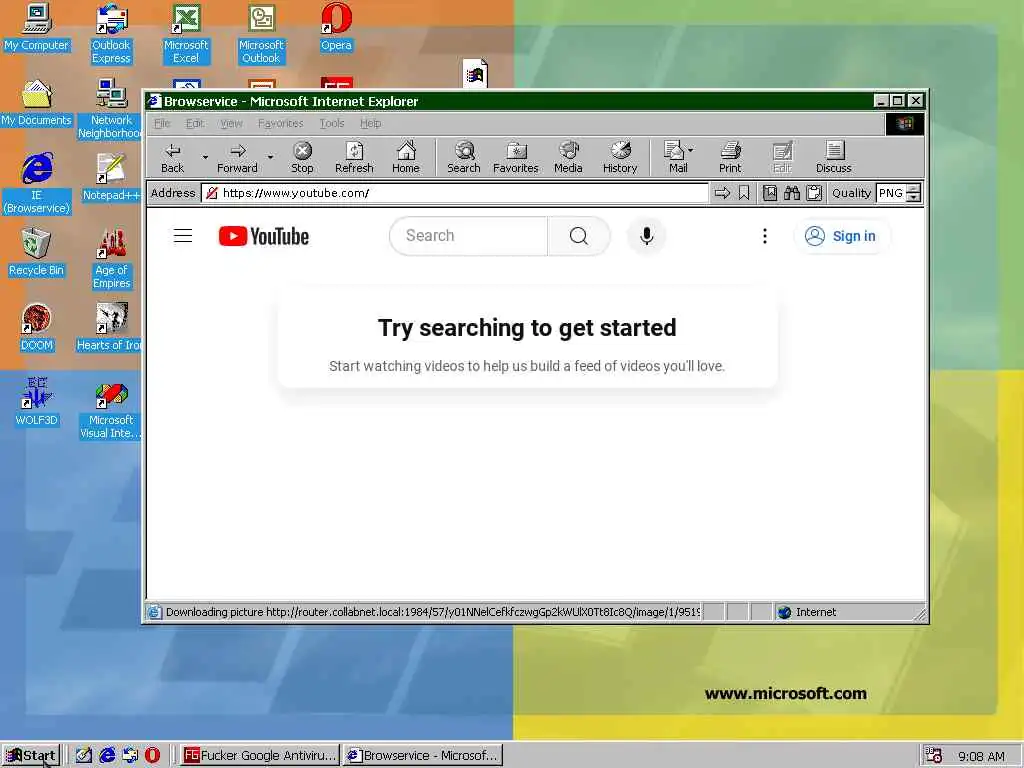Image resolution: width=1024 pixels, height=768 pixels.
Task: Select Age of Empires desktop shortcut
Action: click(112, 259)
